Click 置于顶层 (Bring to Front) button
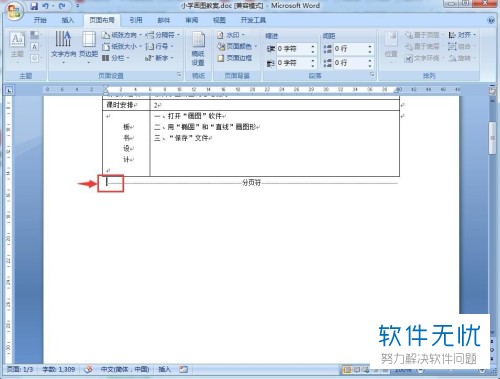500x379 pixels. (424, 35)
